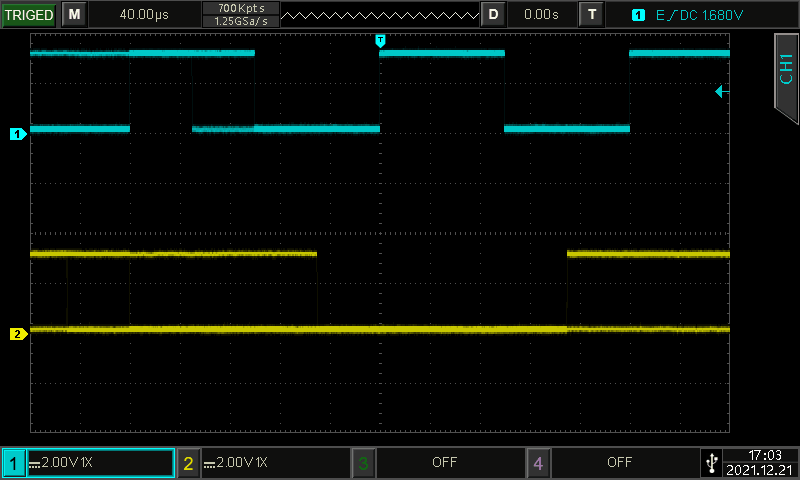Select the channel 1 ground level marker

point(17,133)
